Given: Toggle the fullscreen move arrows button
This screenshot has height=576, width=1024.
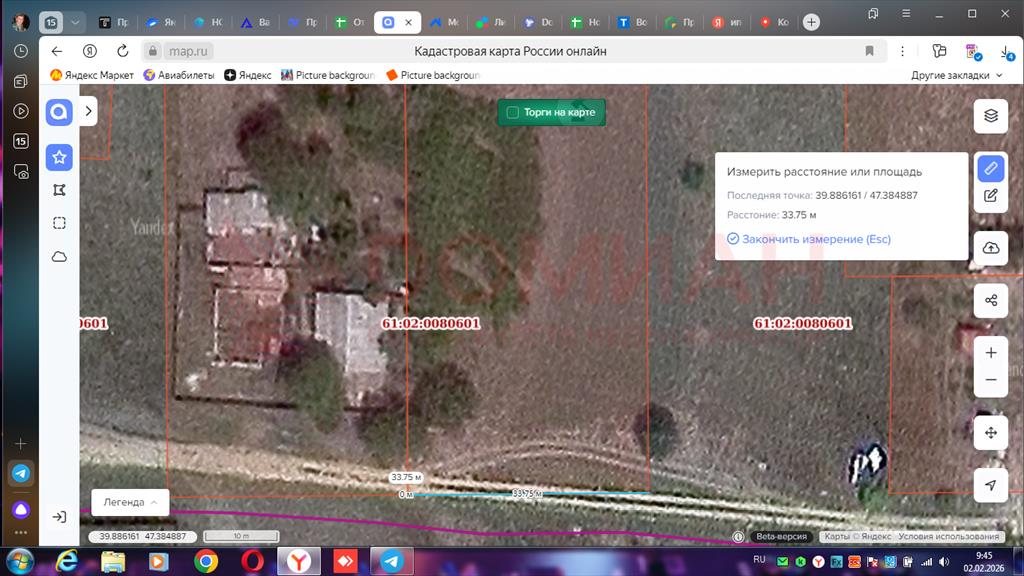Looking at the screenshot, I should [x=990, y=433].
